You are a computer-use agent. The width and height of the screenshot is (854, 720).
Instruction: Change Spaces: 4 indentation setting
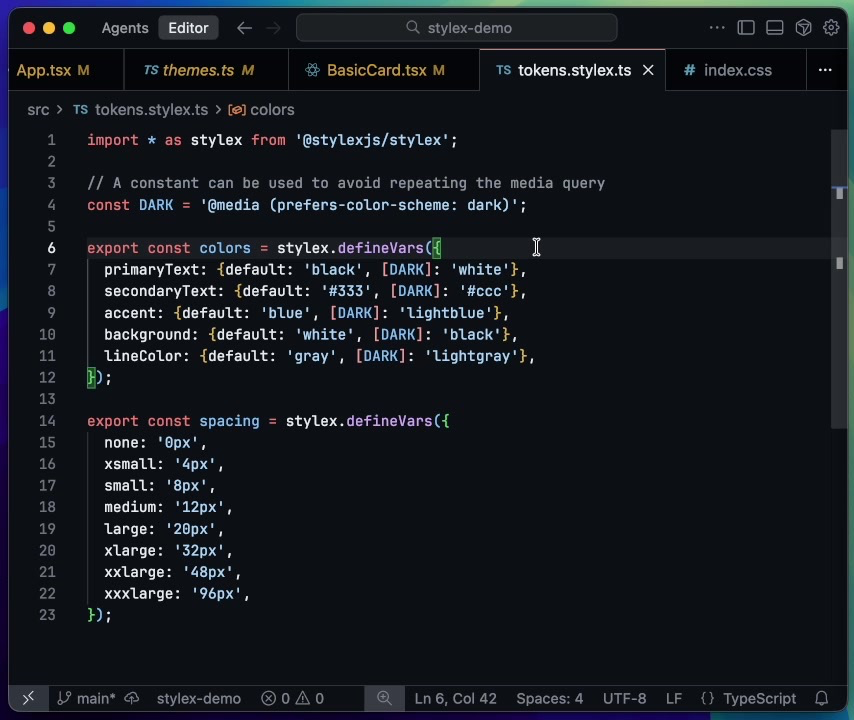click(x=549, y=698)
